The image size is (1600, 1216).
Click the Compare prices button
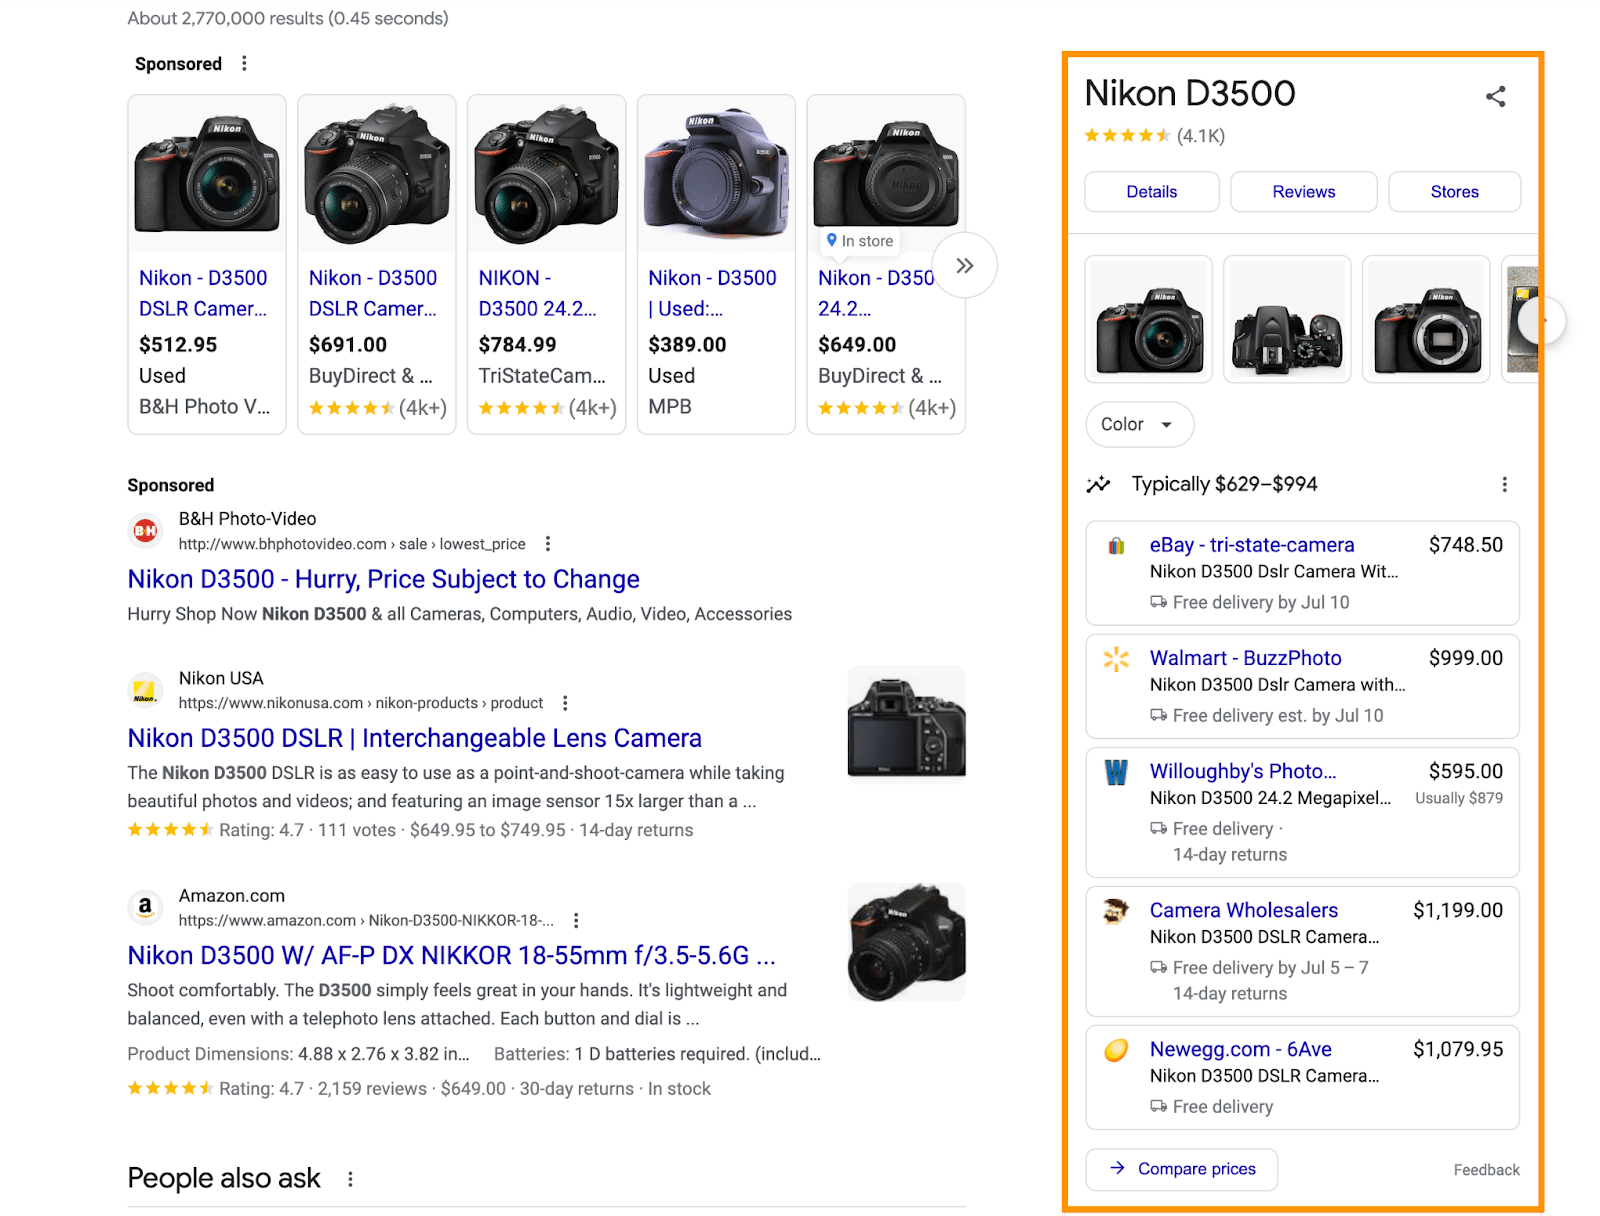click(1182, 1169)
